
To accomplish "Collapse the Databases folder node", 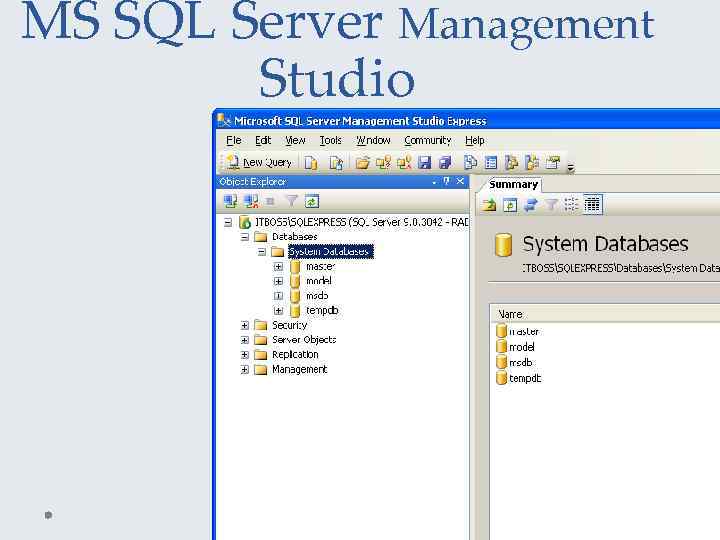I will click(x=245, y=237).
